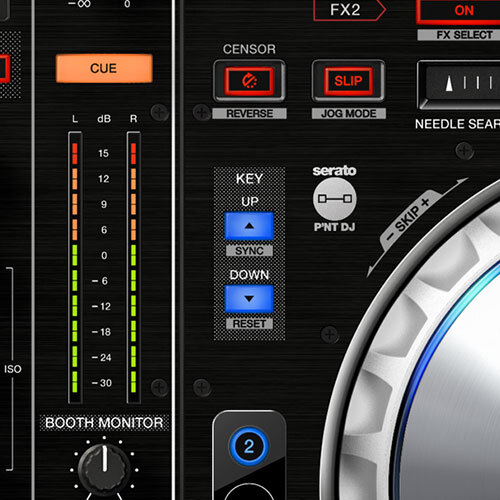This screenshot has height=500, width=500.
Task: Click the CENSOR label text
Action: [249, 49]
